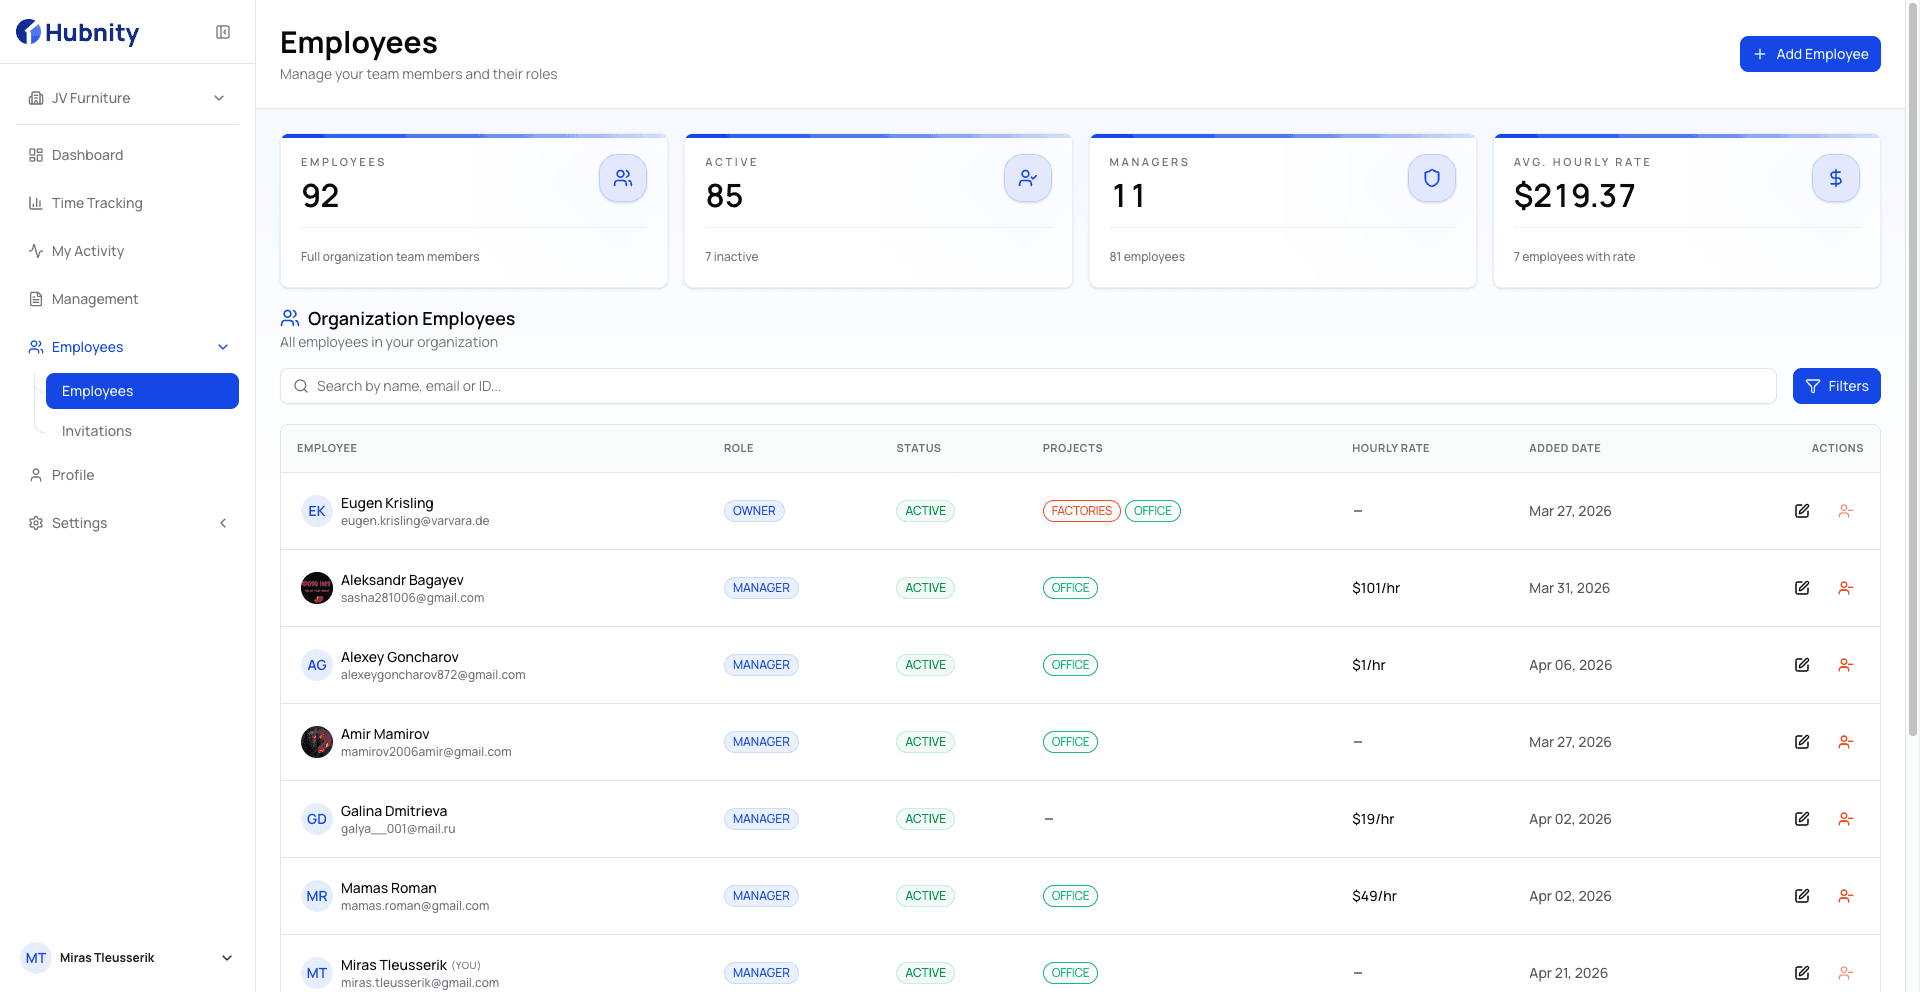
Task: Click the OWNER role badge
Action: tap(754, 511)
